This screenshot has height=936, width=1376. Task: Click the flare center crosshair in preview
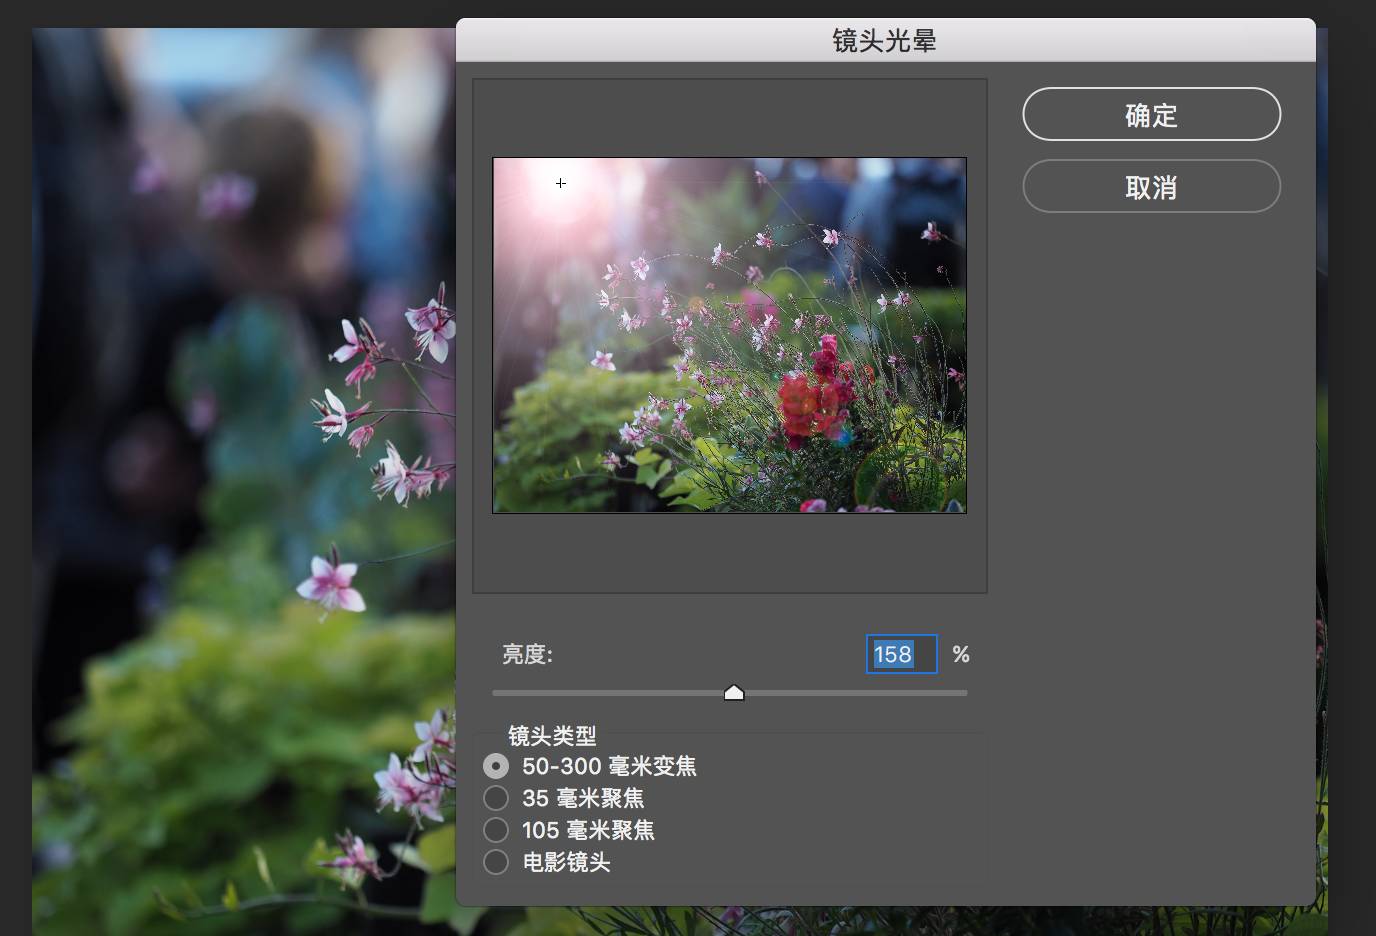point(561,183)
